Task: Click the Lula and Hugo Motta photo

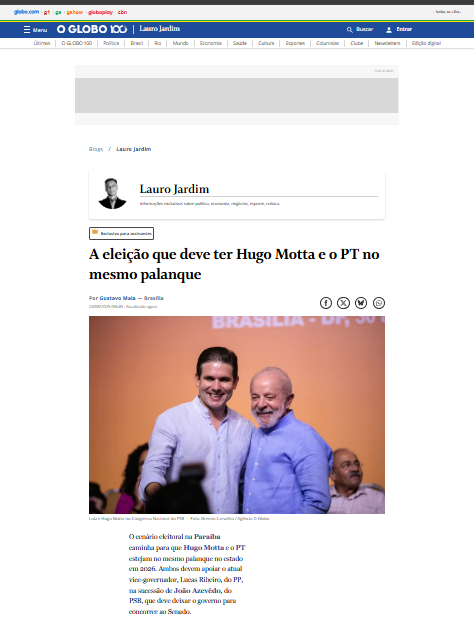Action: click(237, 415)
